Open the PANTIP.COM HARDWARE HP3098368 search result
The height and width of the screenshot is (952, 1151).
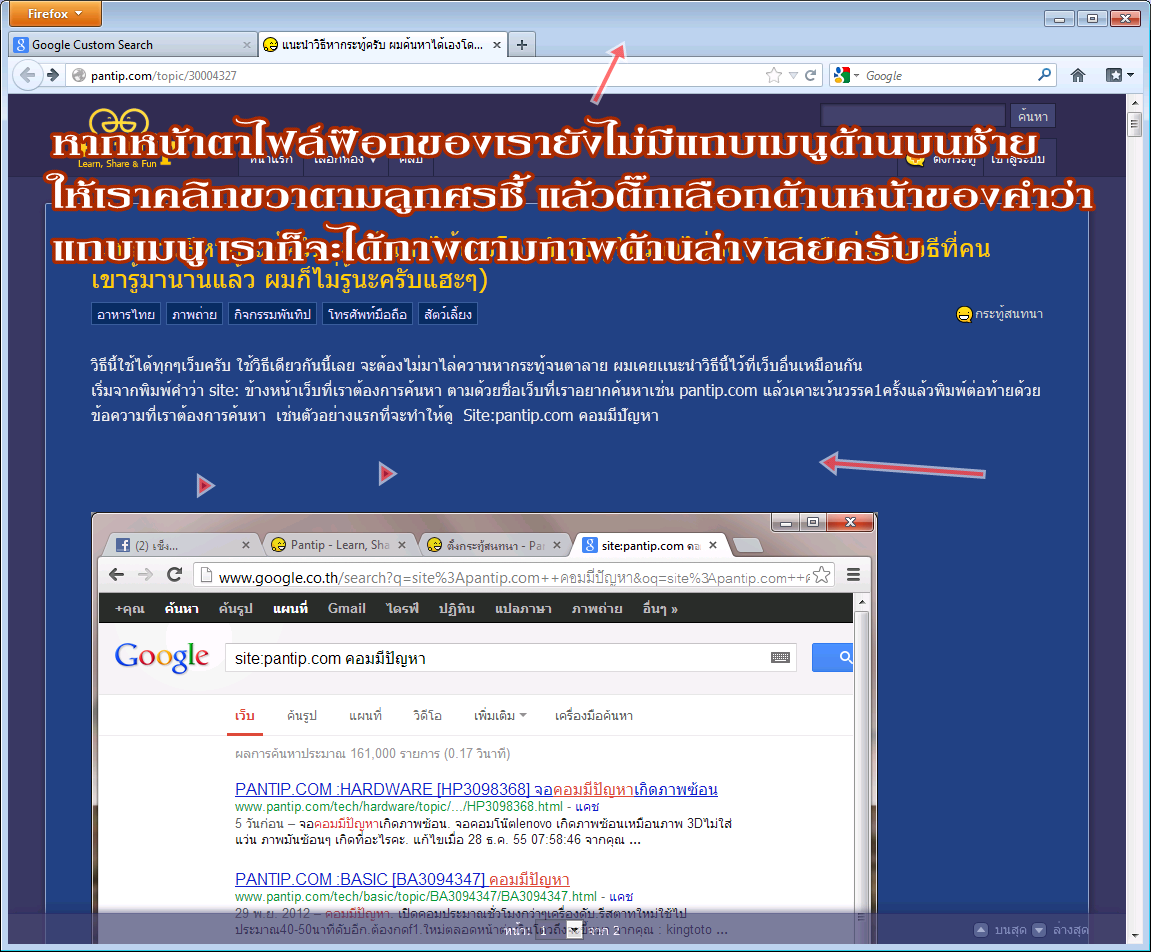pos(476,789)
